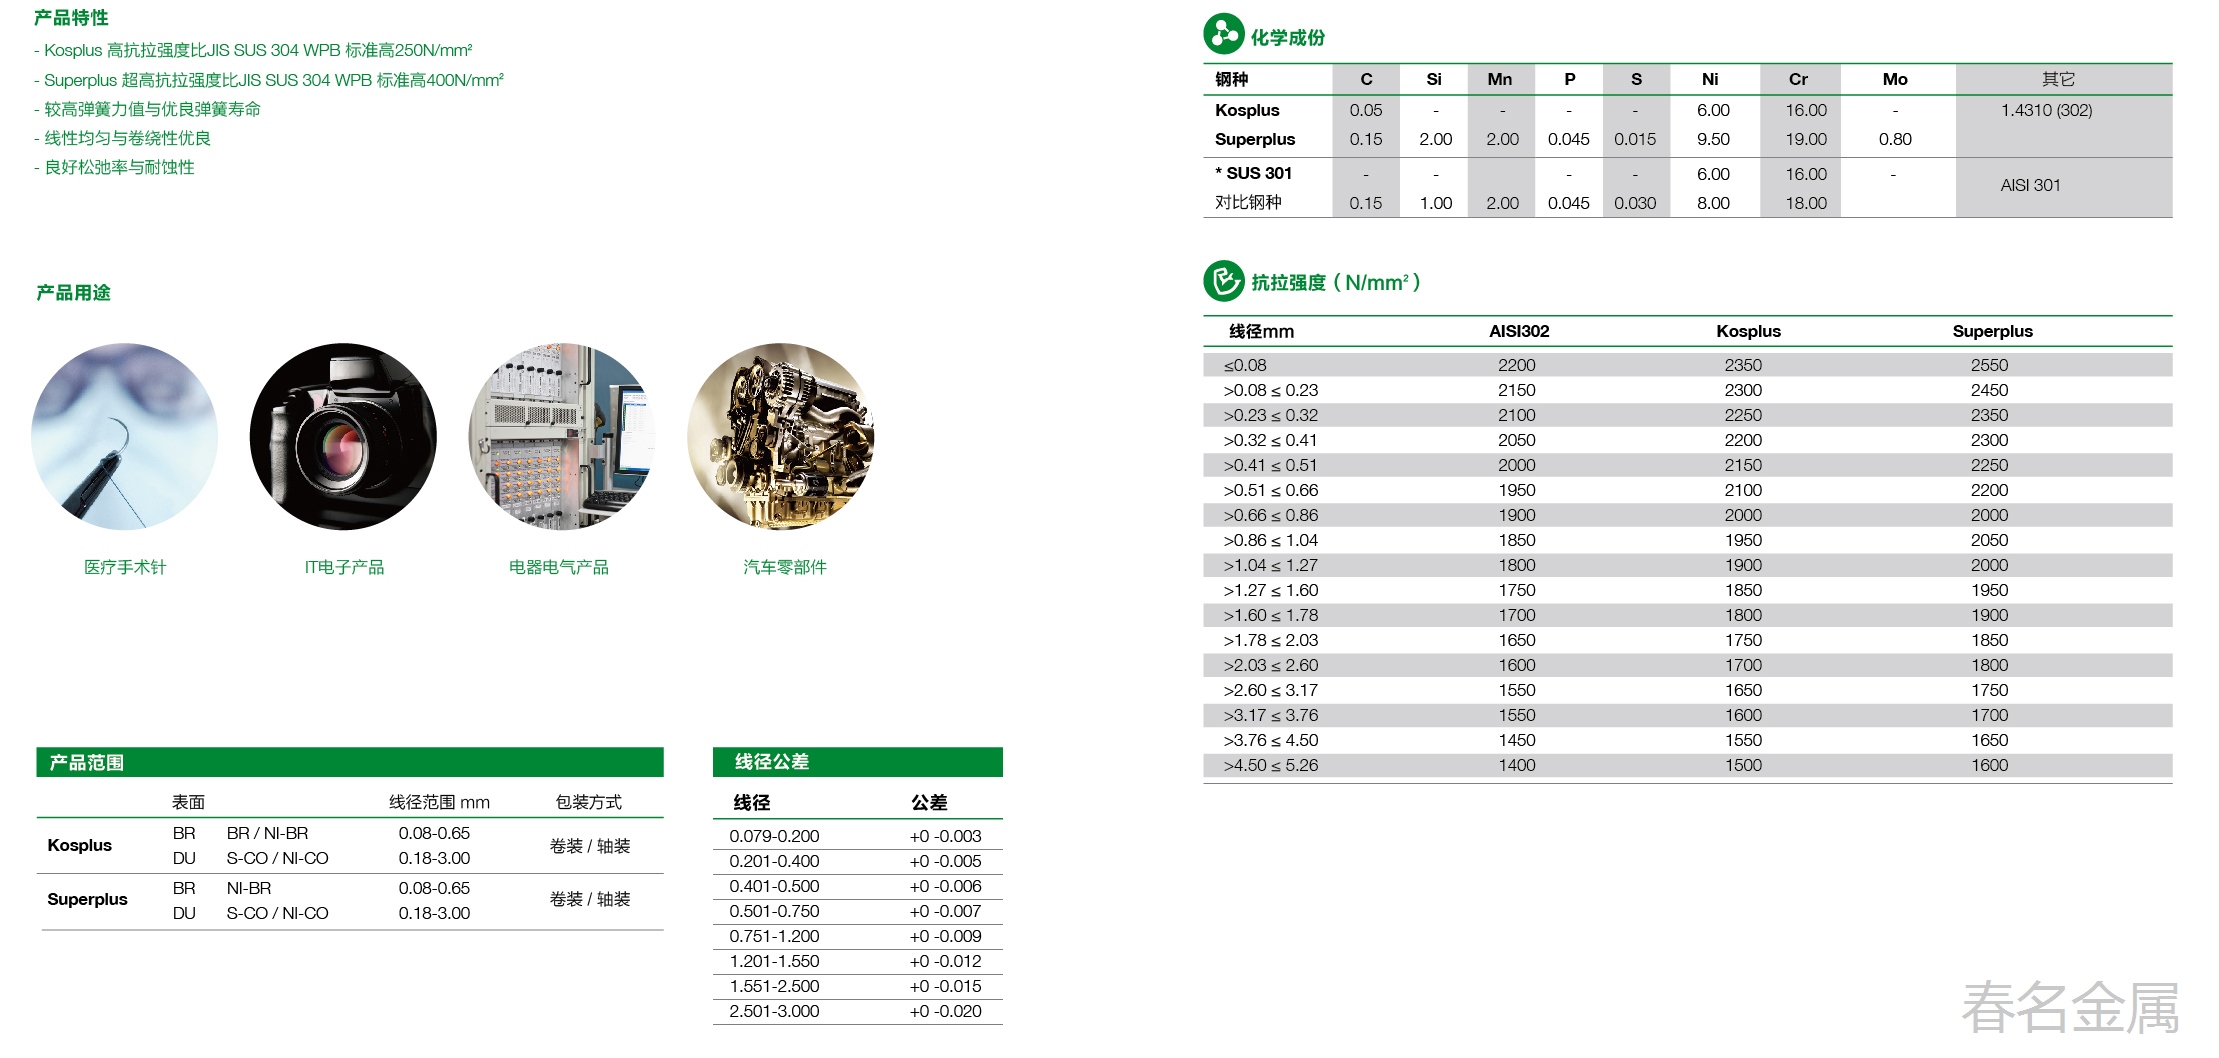Click the ≤0.08 wire diameter row
Viewport: 2219px width, 1058px height.
1245,365
